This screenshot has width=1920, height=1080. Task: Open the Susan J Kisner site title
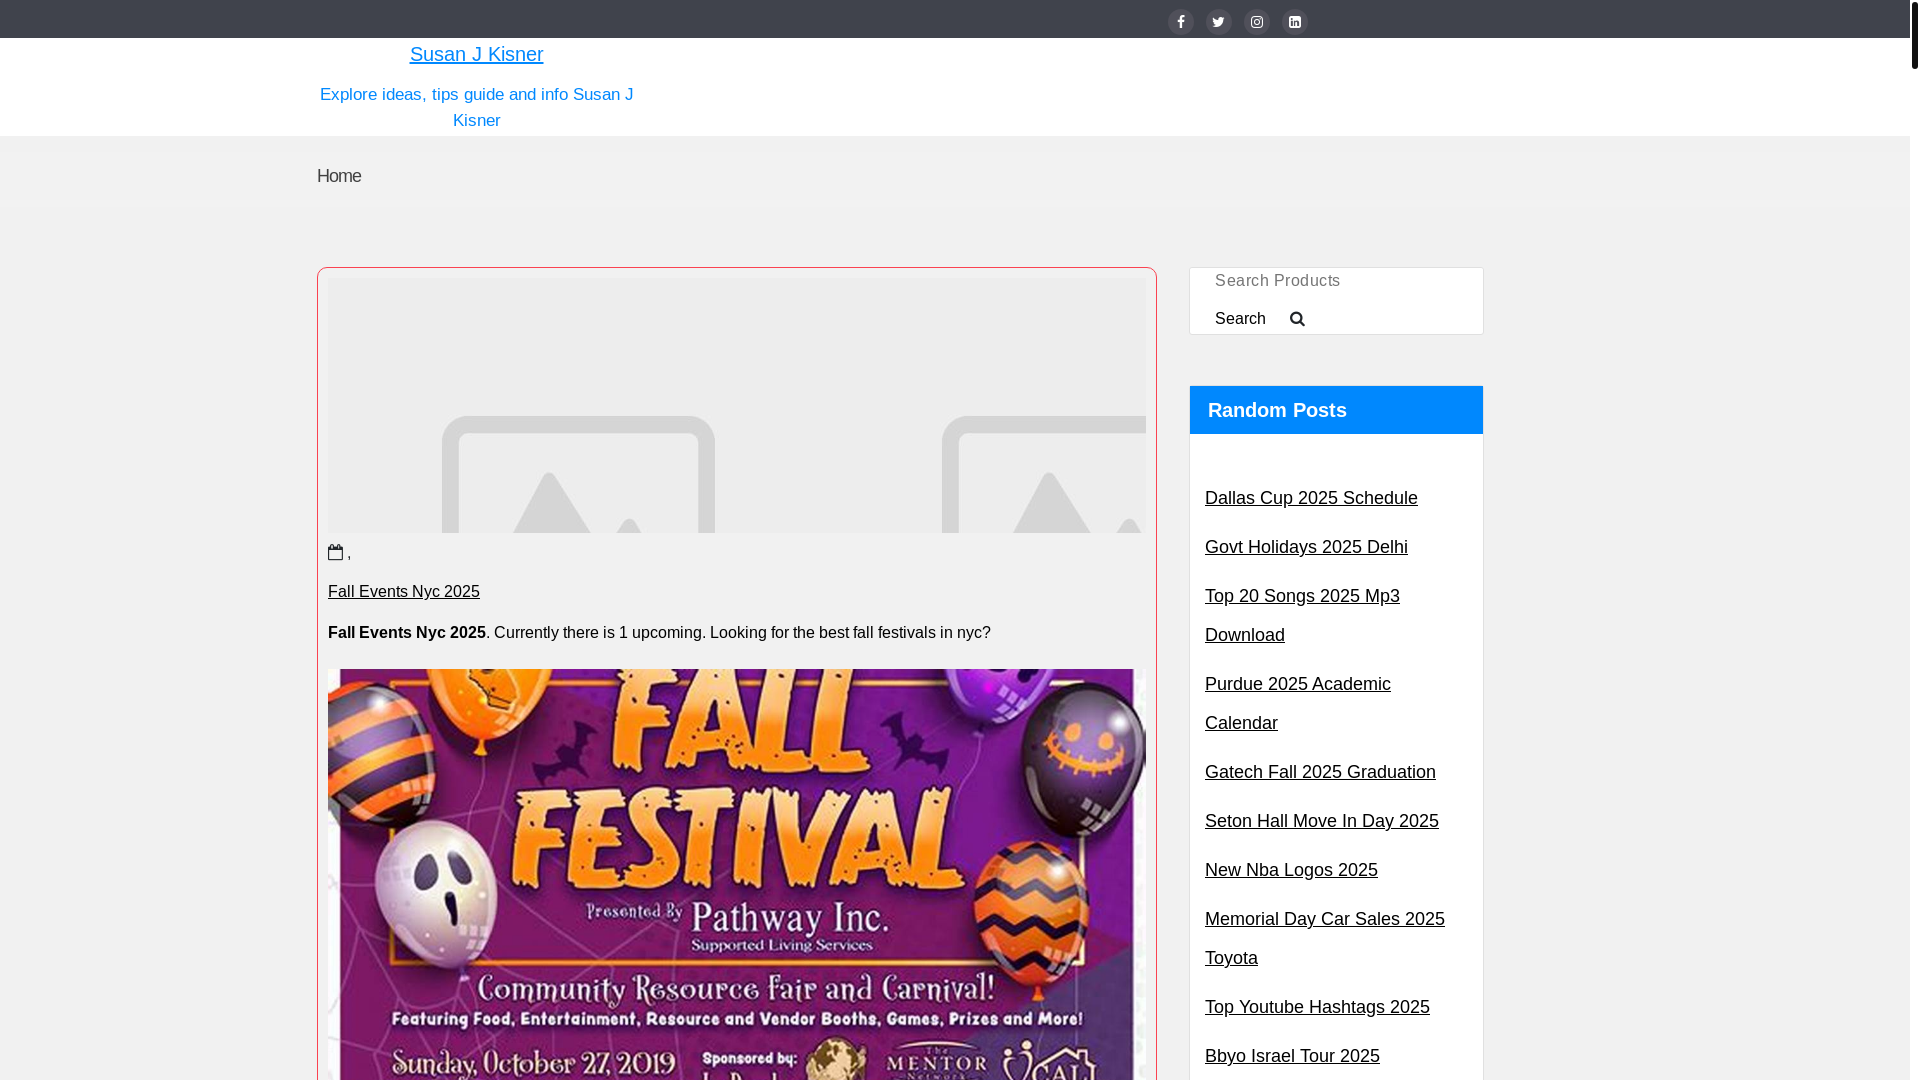[x=476, y=54]
